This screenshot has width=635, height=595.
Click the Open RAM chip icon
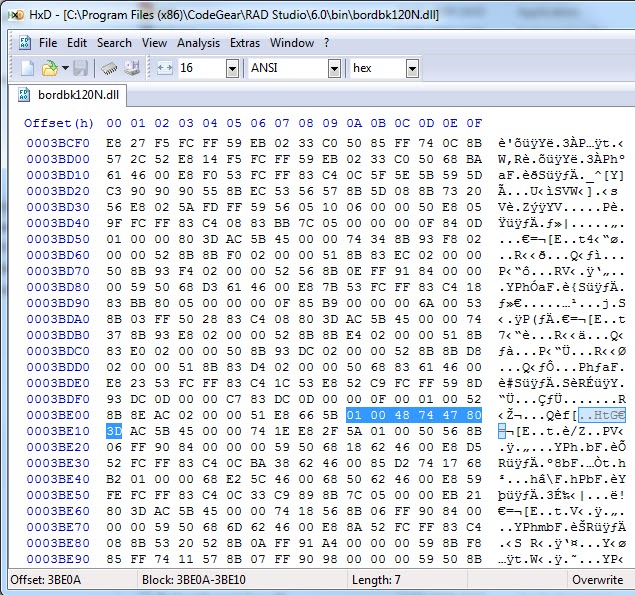tap(109, 68)
